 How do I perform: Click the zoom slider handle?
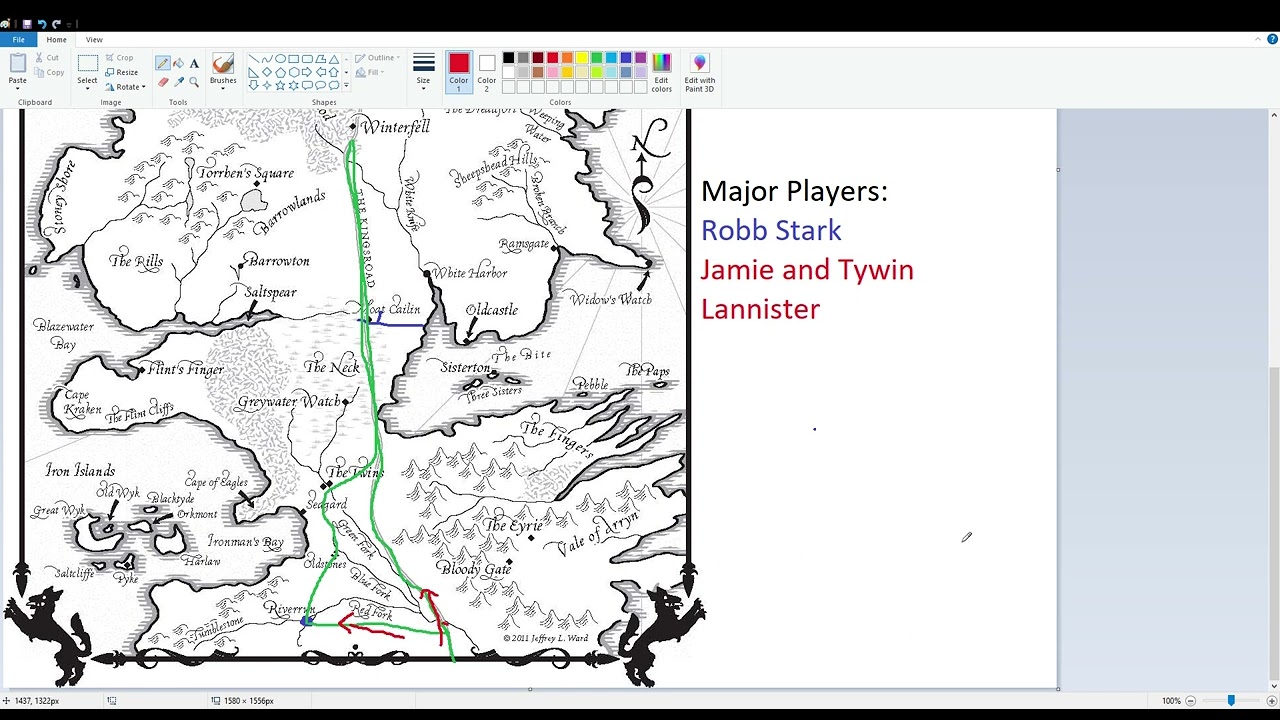[1231, 700]
